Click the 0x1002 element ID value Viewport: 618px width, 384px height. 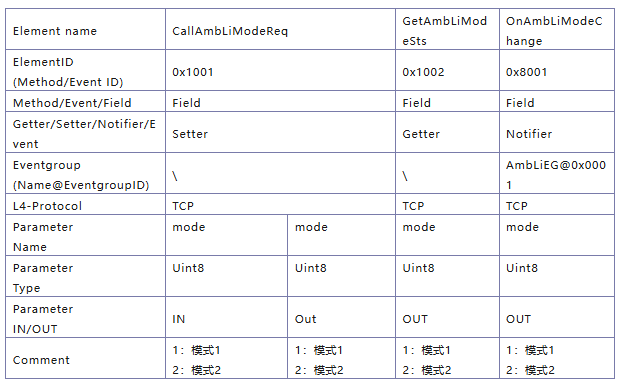click(x=423, y=72)
